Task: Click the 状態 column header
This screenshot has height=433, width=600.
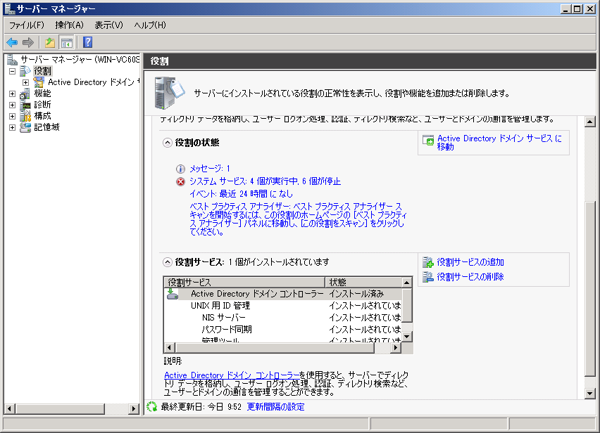Action: [x=363, y=282]
